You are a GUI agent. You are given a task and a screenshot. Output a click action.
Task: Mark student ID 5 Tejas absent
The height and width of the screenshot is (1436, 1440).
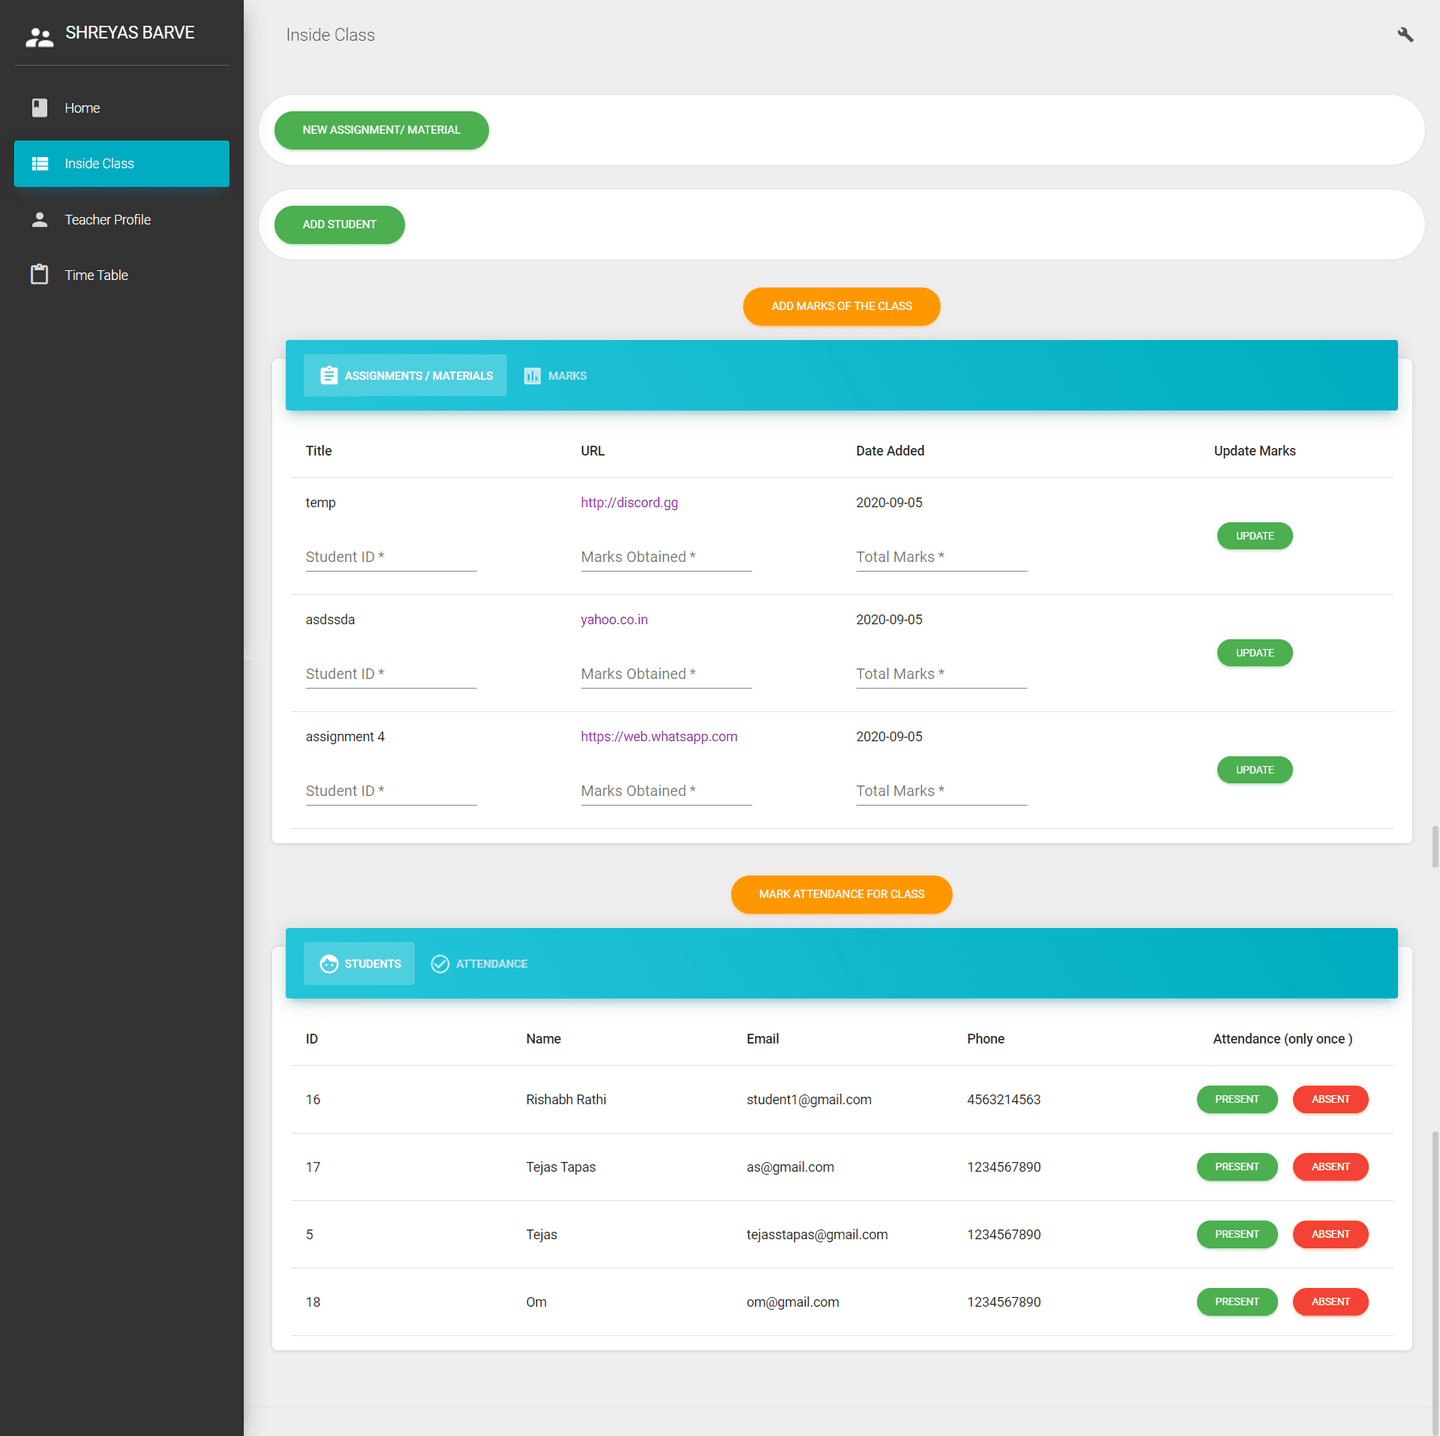(x=1331, y=1235)
